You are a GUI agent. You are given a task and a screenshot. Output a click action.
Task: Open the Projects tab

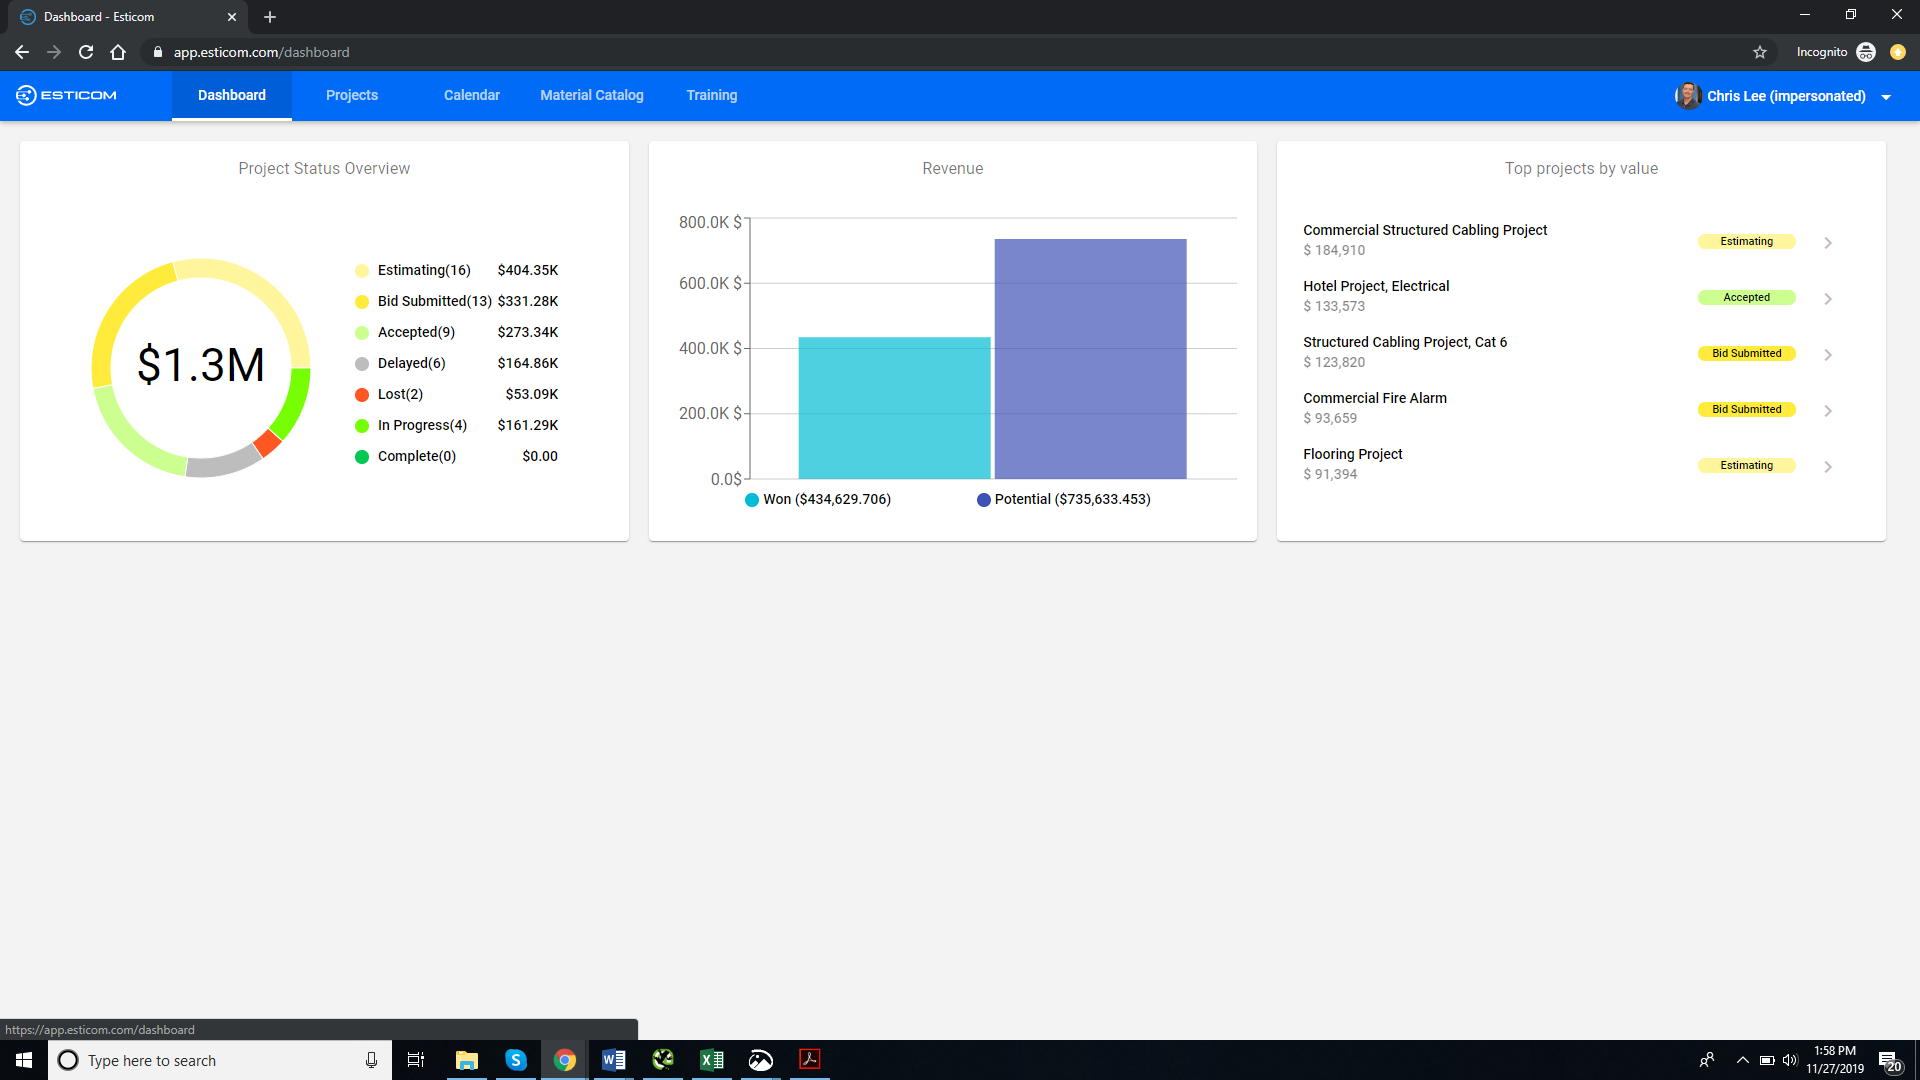(x=352, y=95)
